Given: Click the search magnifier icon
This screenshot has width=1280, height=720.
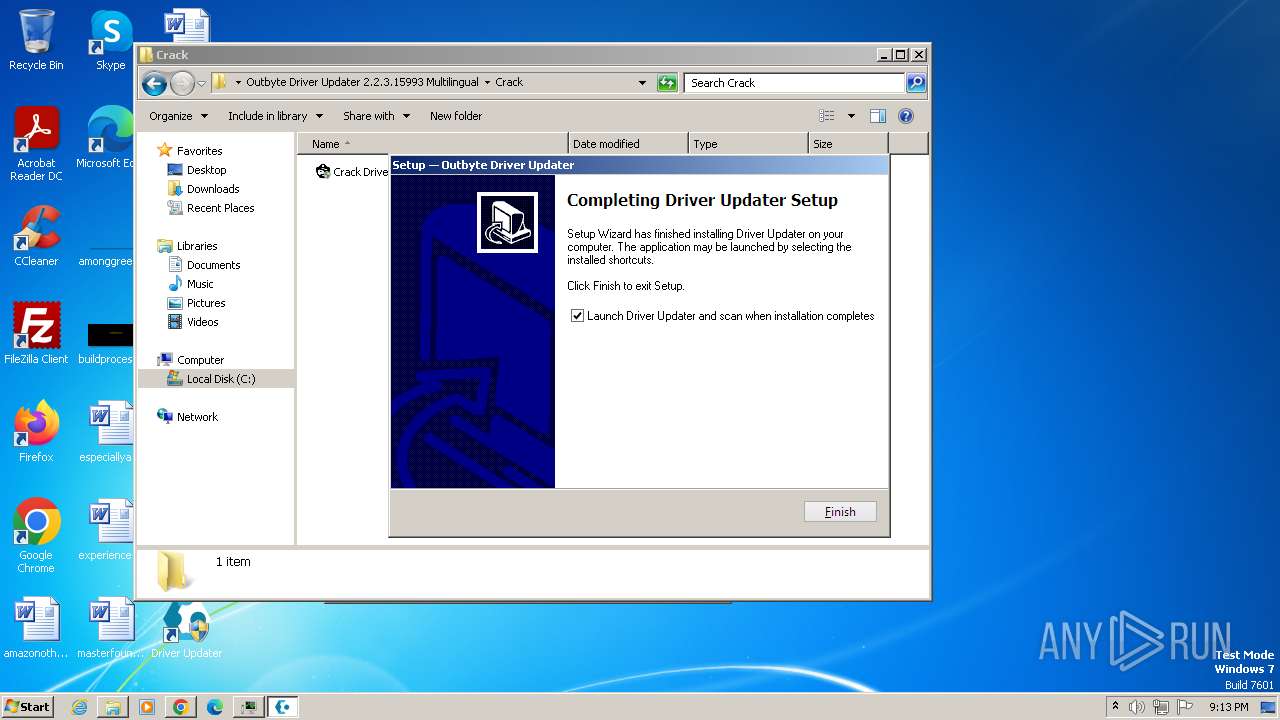Looking at the screenshot, I should tap(915, 83).
